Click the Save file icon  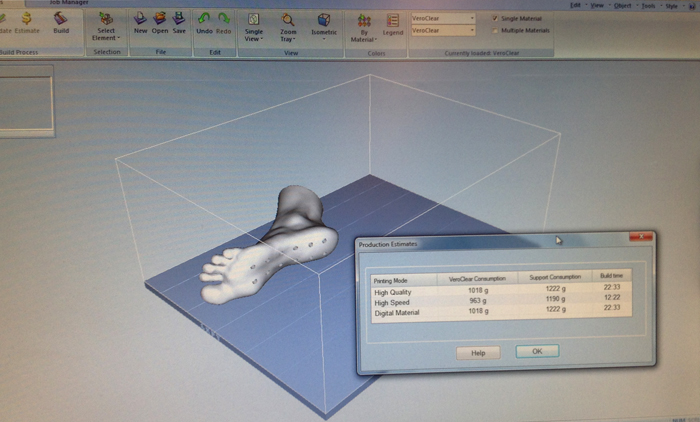coord(179,18)
